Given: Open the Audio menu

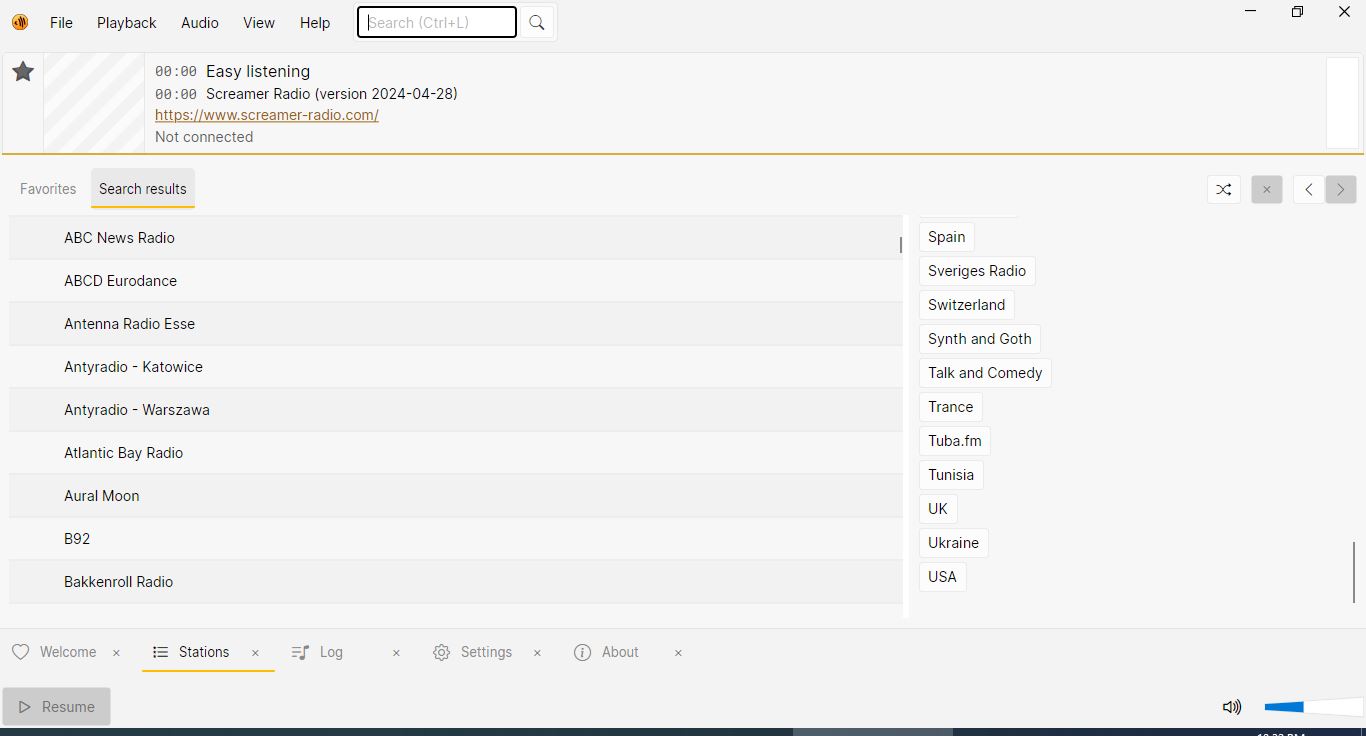Looking at the screenshot, I should pos(200,23).
